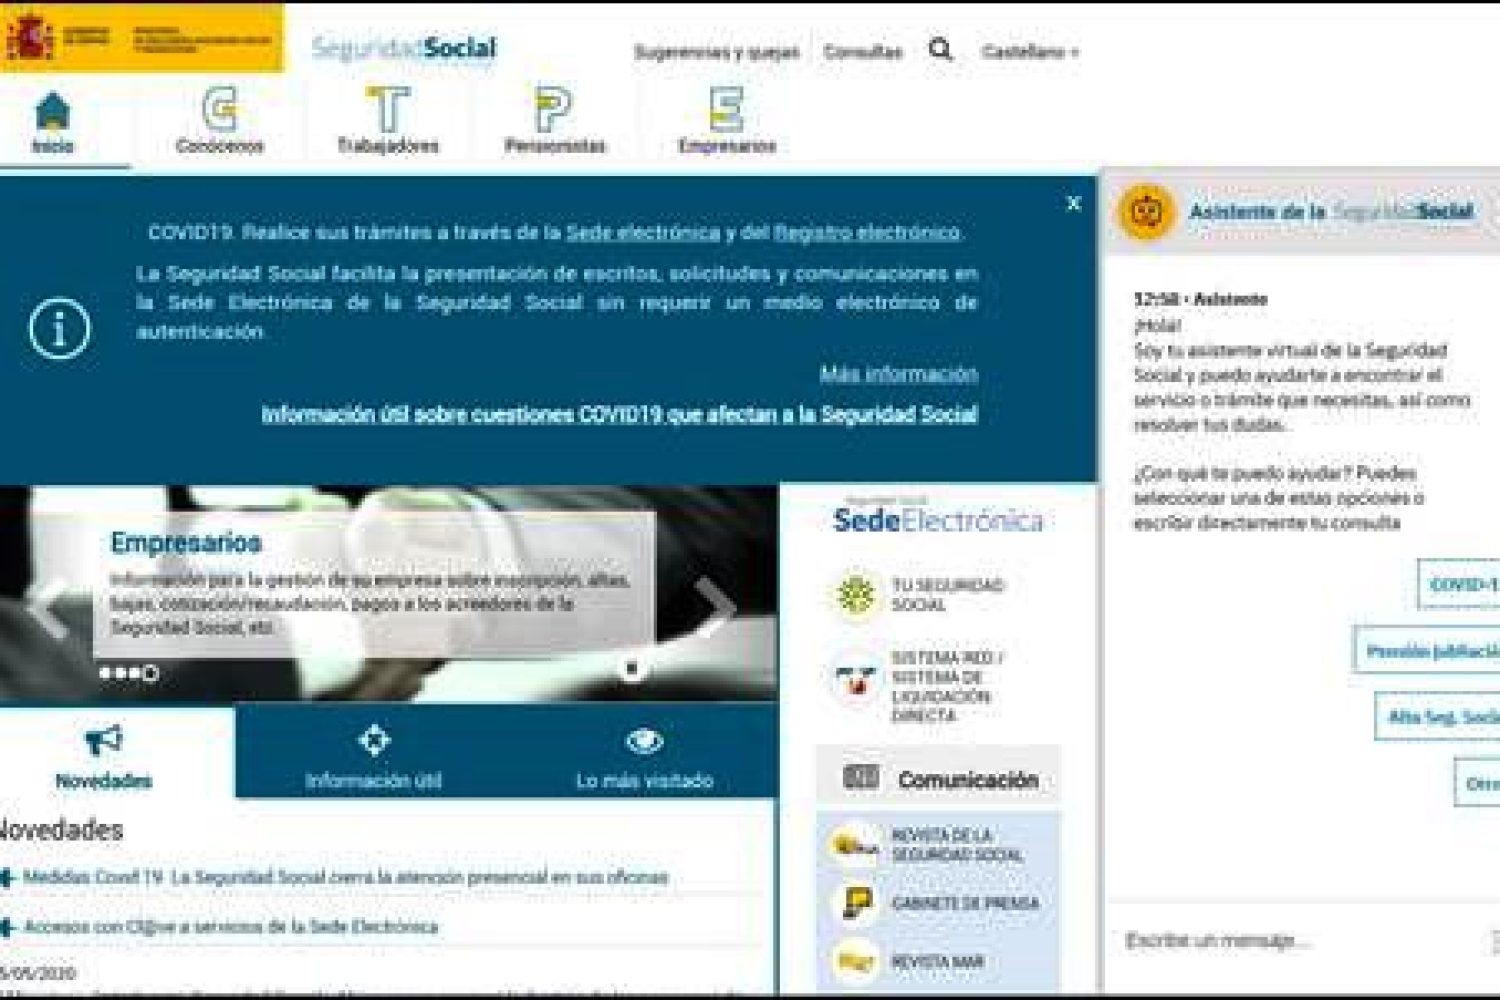Choose the Pensión jubilación assistant option
Image resolution: width=1500 pixels, height=1000 pixels.
click(x=1428, y=651)
